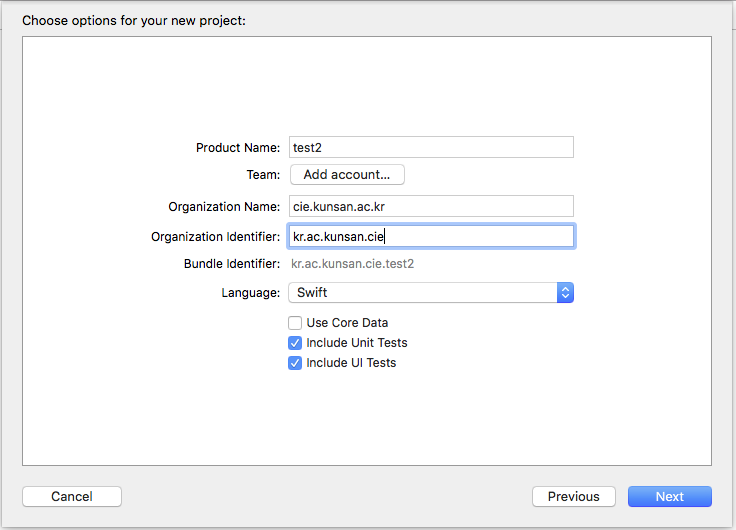Click the "Team:" label

[x=263, y=175]
